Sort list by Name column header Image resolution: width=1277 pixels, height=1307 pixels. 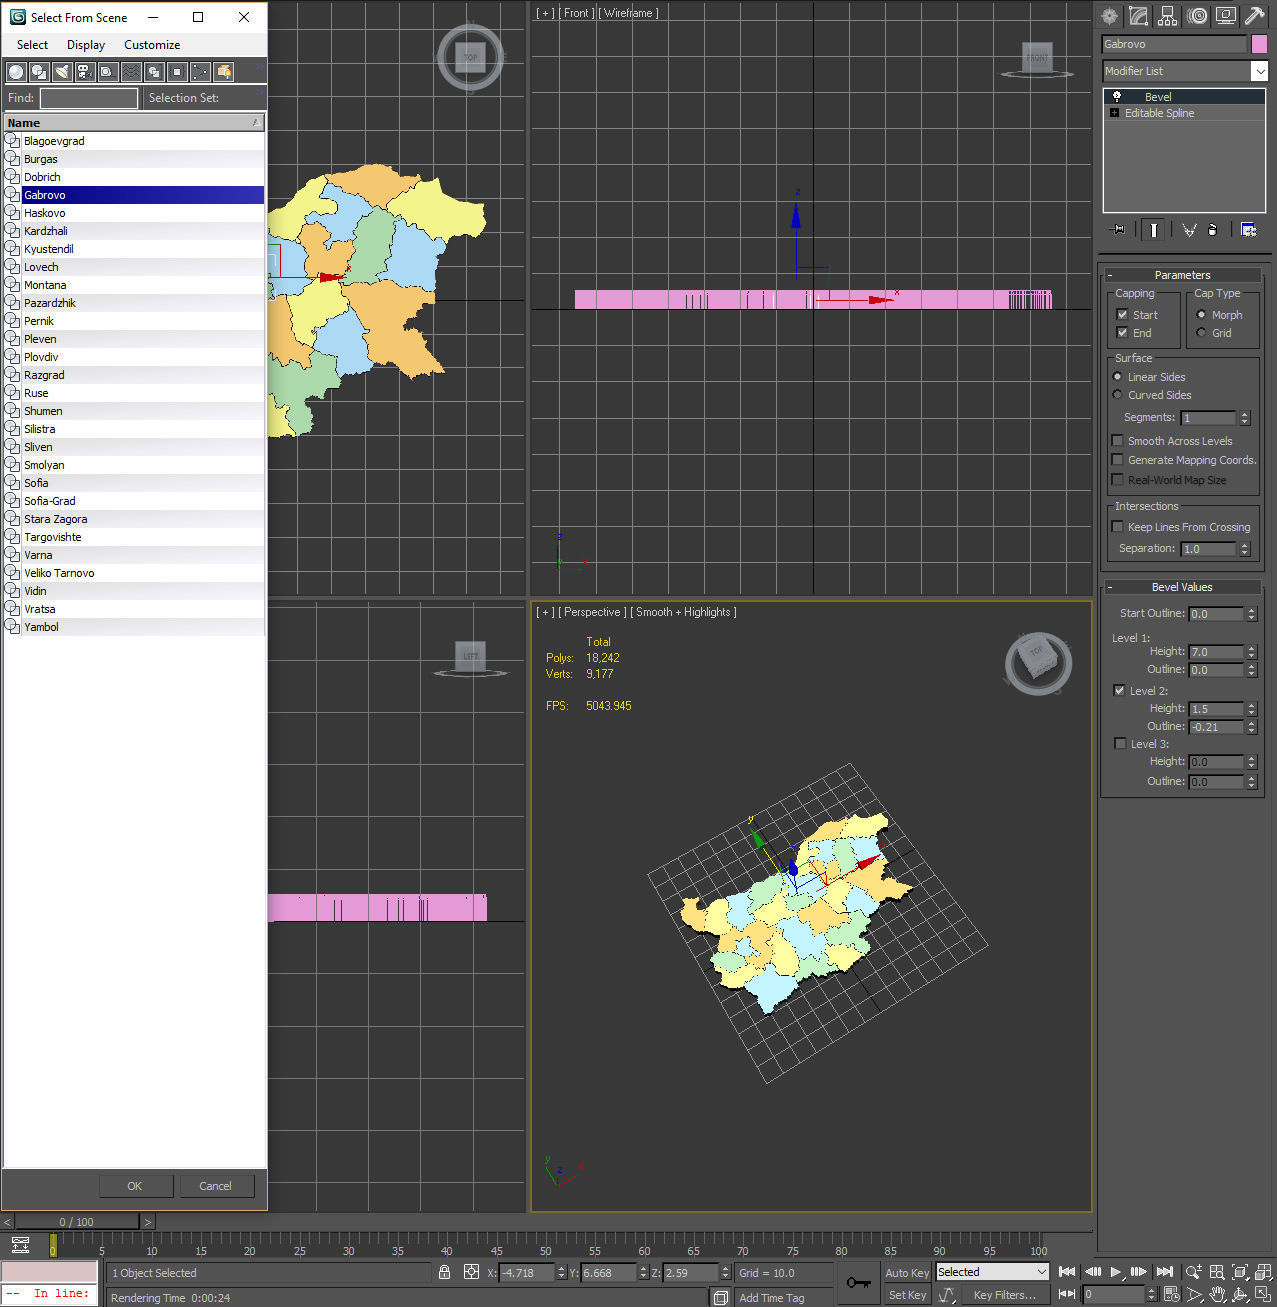[134, 122]
